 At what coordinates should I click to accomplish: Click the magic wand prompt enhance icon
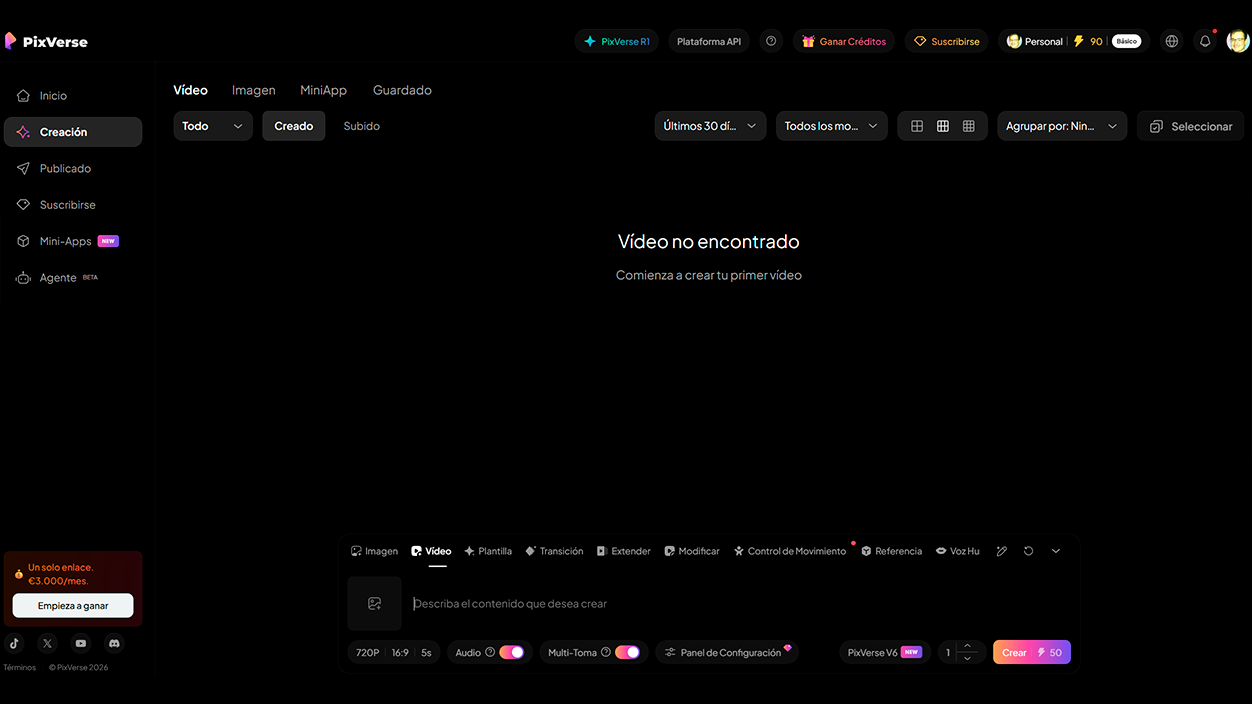pos(1001,551)
